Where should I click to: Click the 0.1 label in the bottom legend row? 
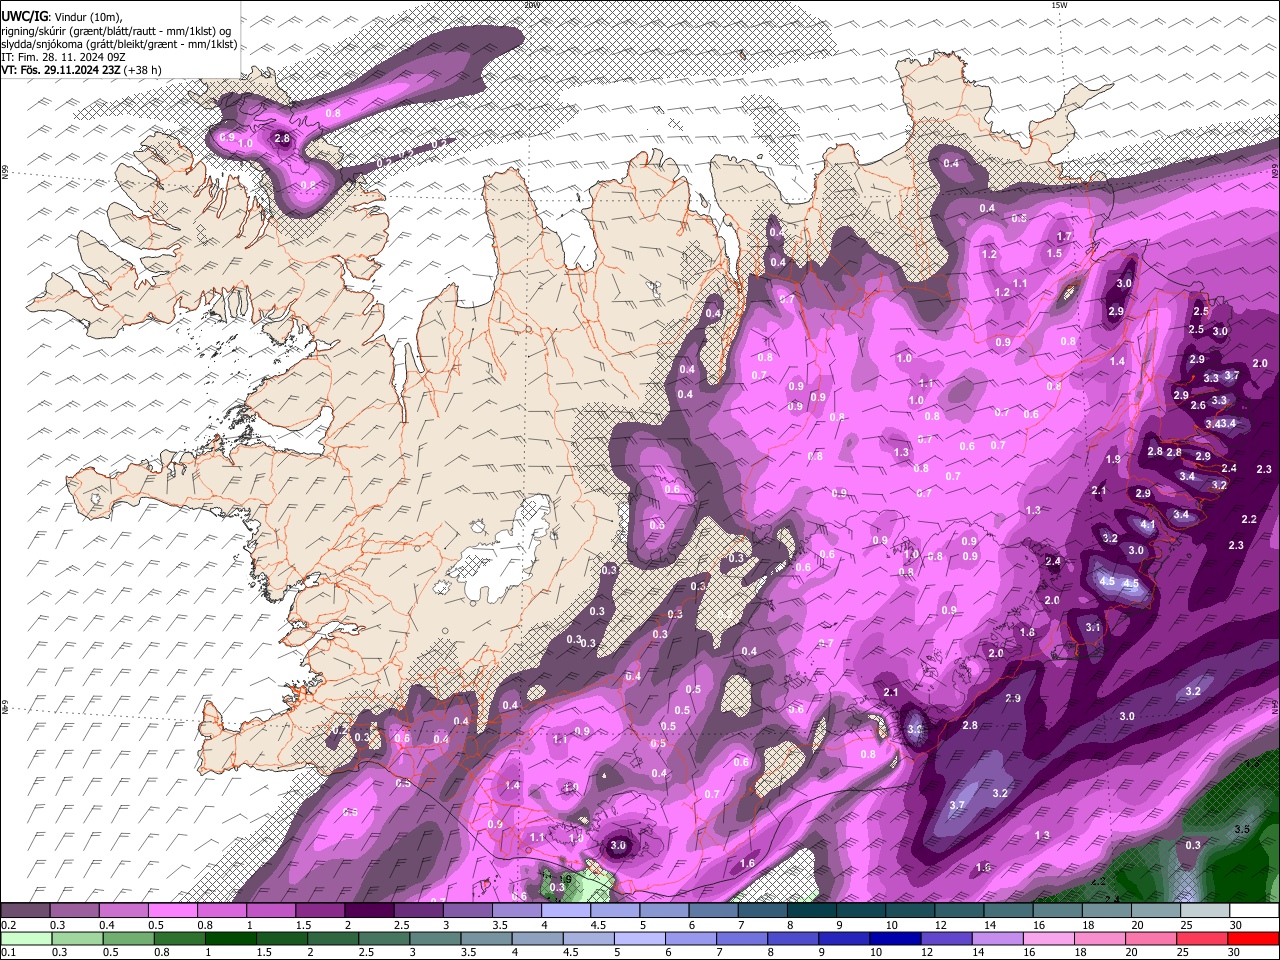pos(9,952)
